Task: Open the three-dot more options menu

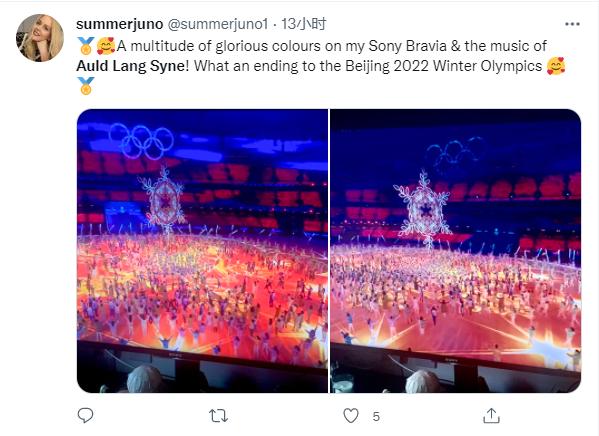Action: coord(572,24)
